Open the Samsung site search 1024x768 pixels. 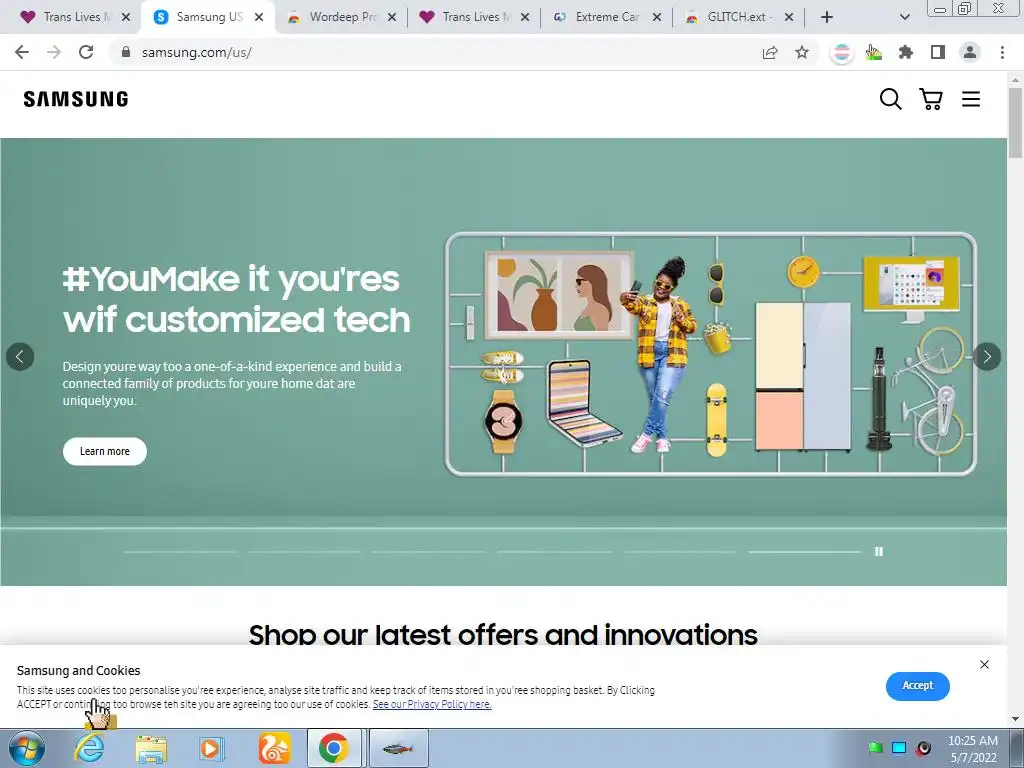pyautogui.click(x=890, y=99)
